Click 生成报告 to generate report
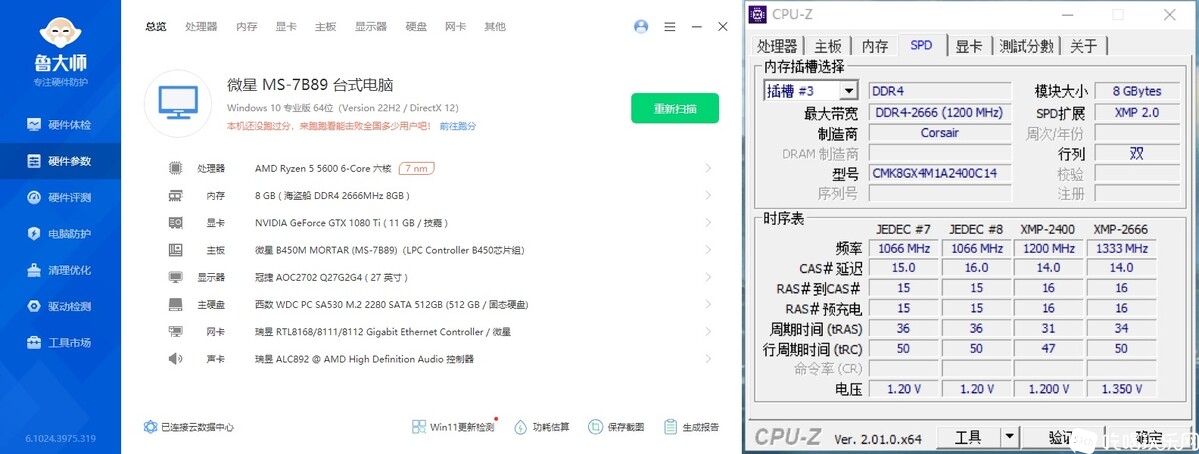 click(x=691, y=427)
